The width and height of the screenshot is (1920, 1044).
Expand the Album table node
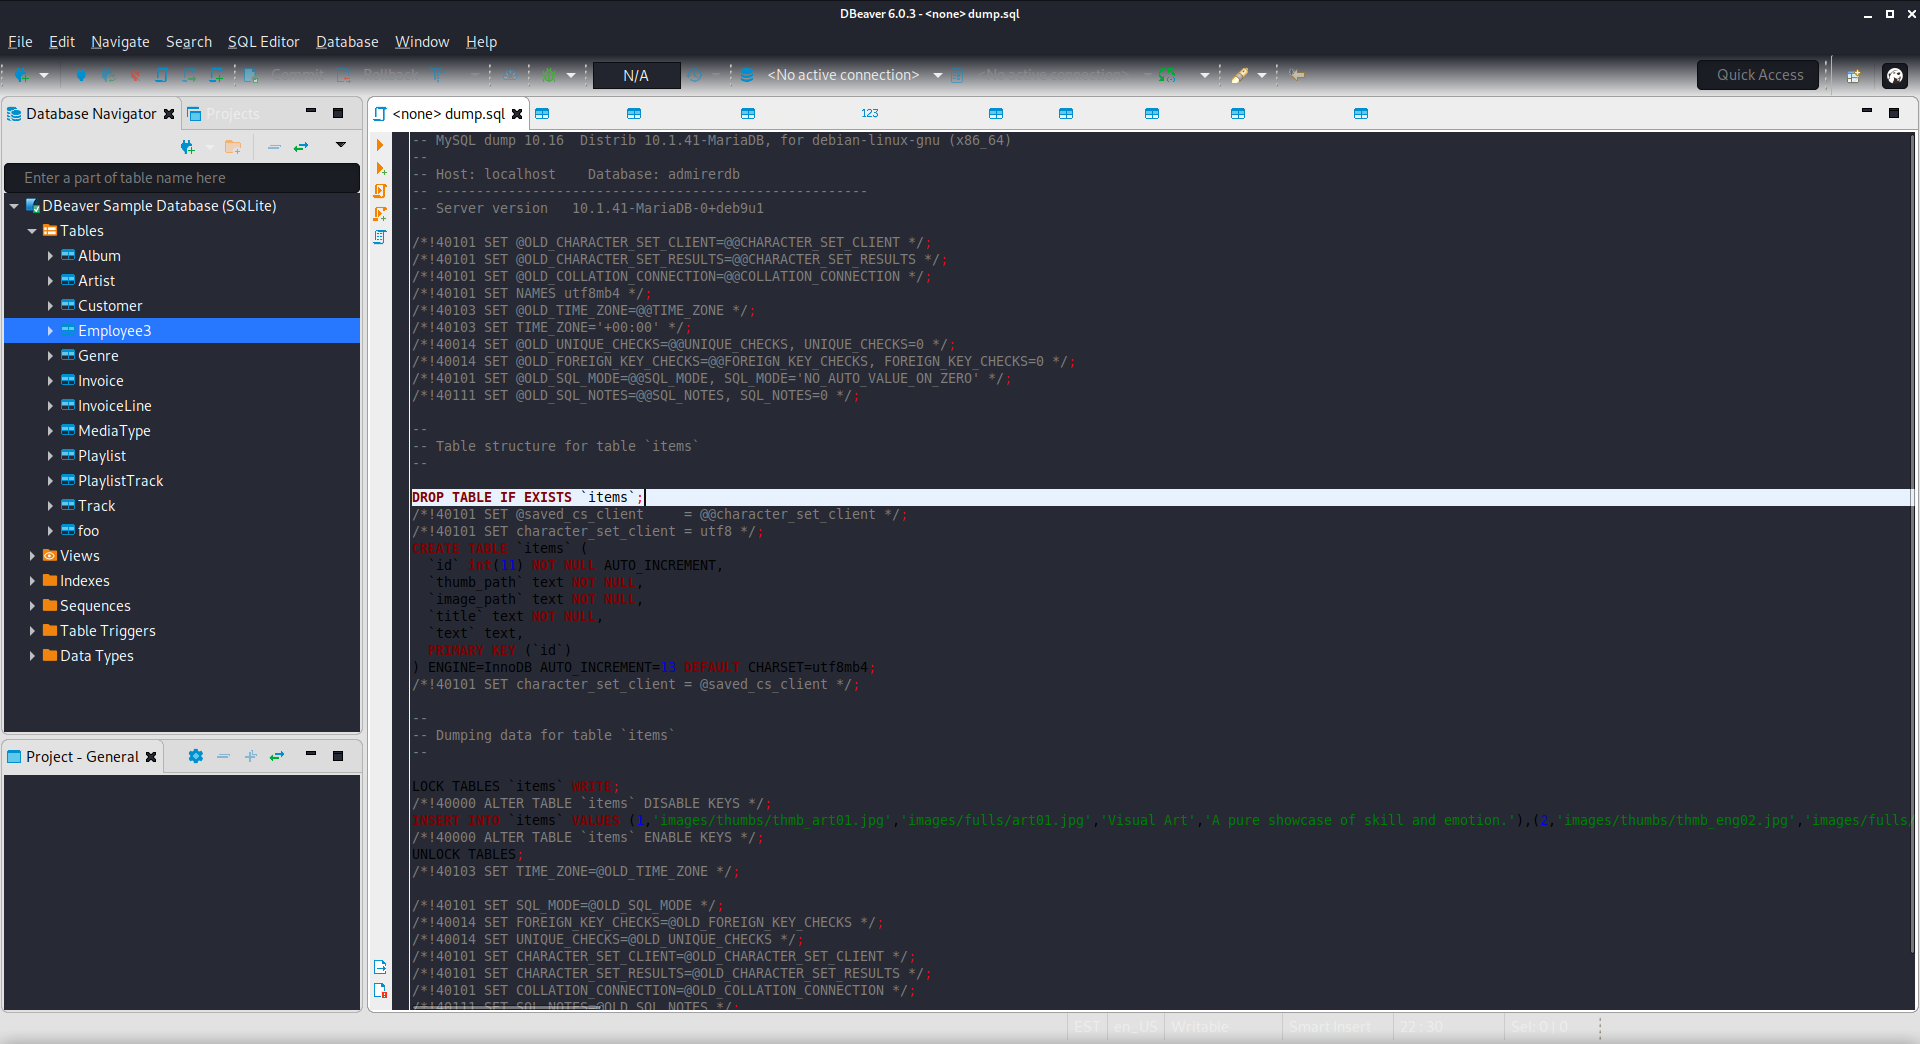50,256
